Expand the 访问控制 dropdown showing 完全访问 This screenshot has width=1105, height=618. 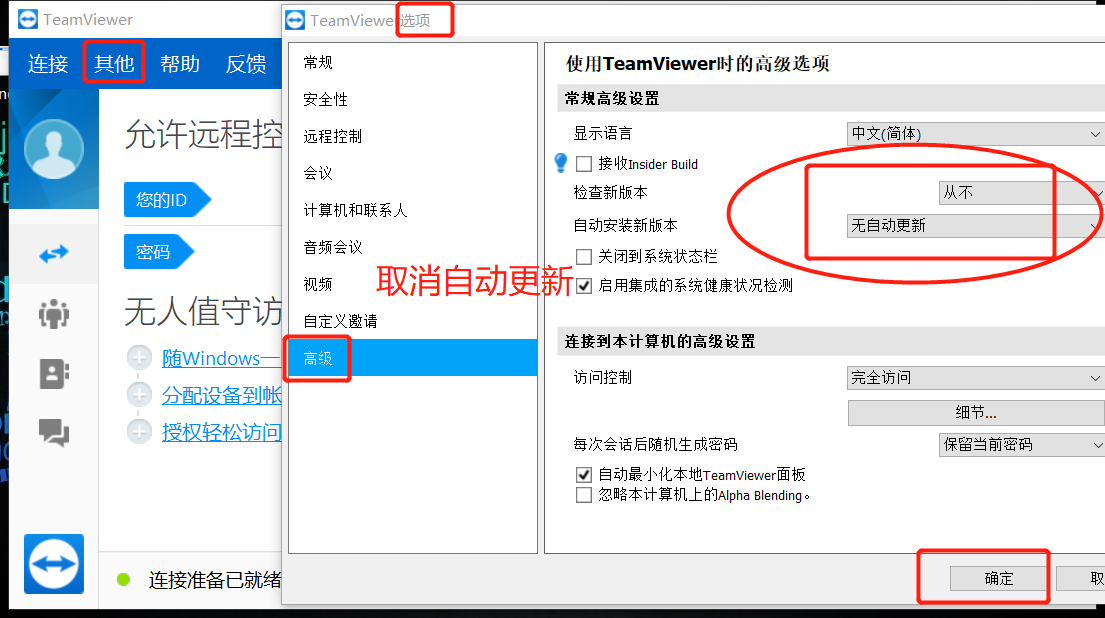[x=975, y=378]
